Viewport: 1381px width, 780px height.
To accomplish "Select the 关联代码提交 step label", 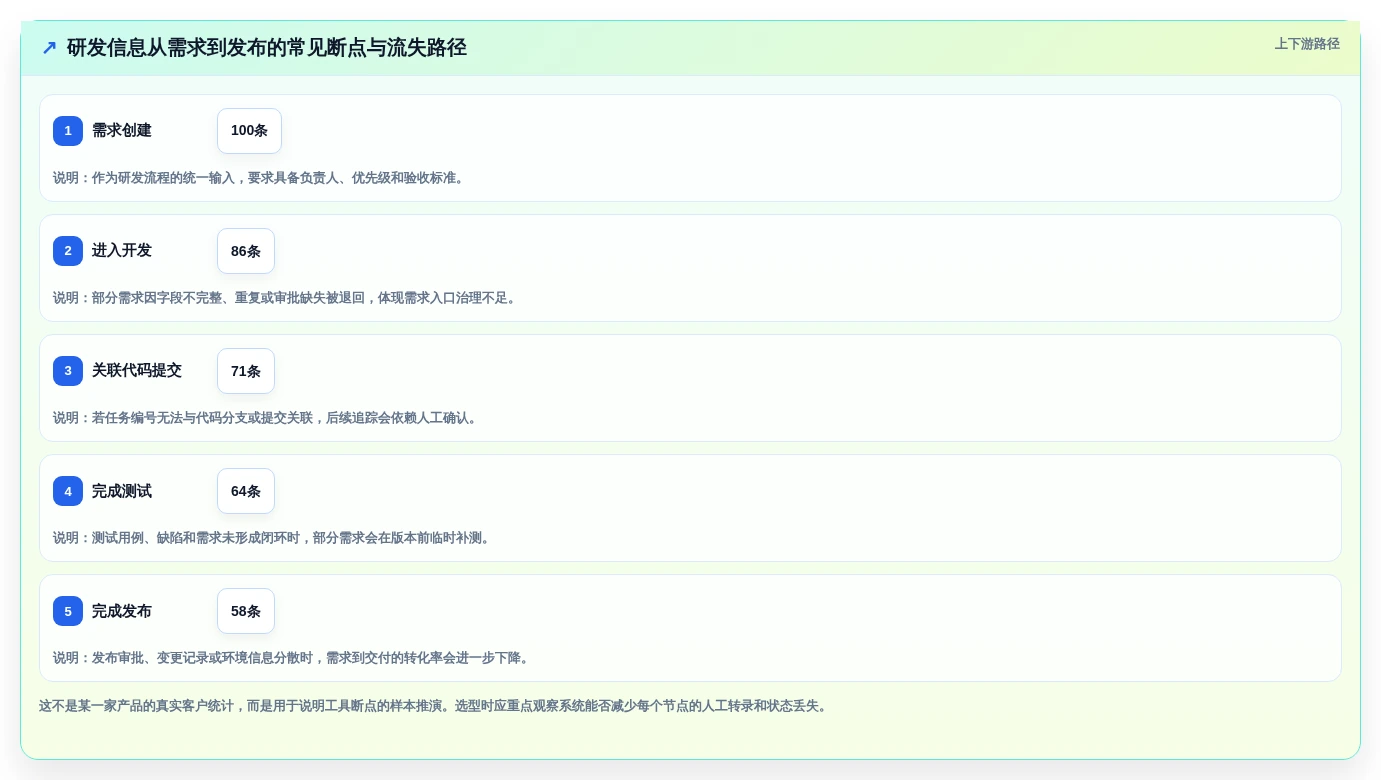I will tap(137, 371).
